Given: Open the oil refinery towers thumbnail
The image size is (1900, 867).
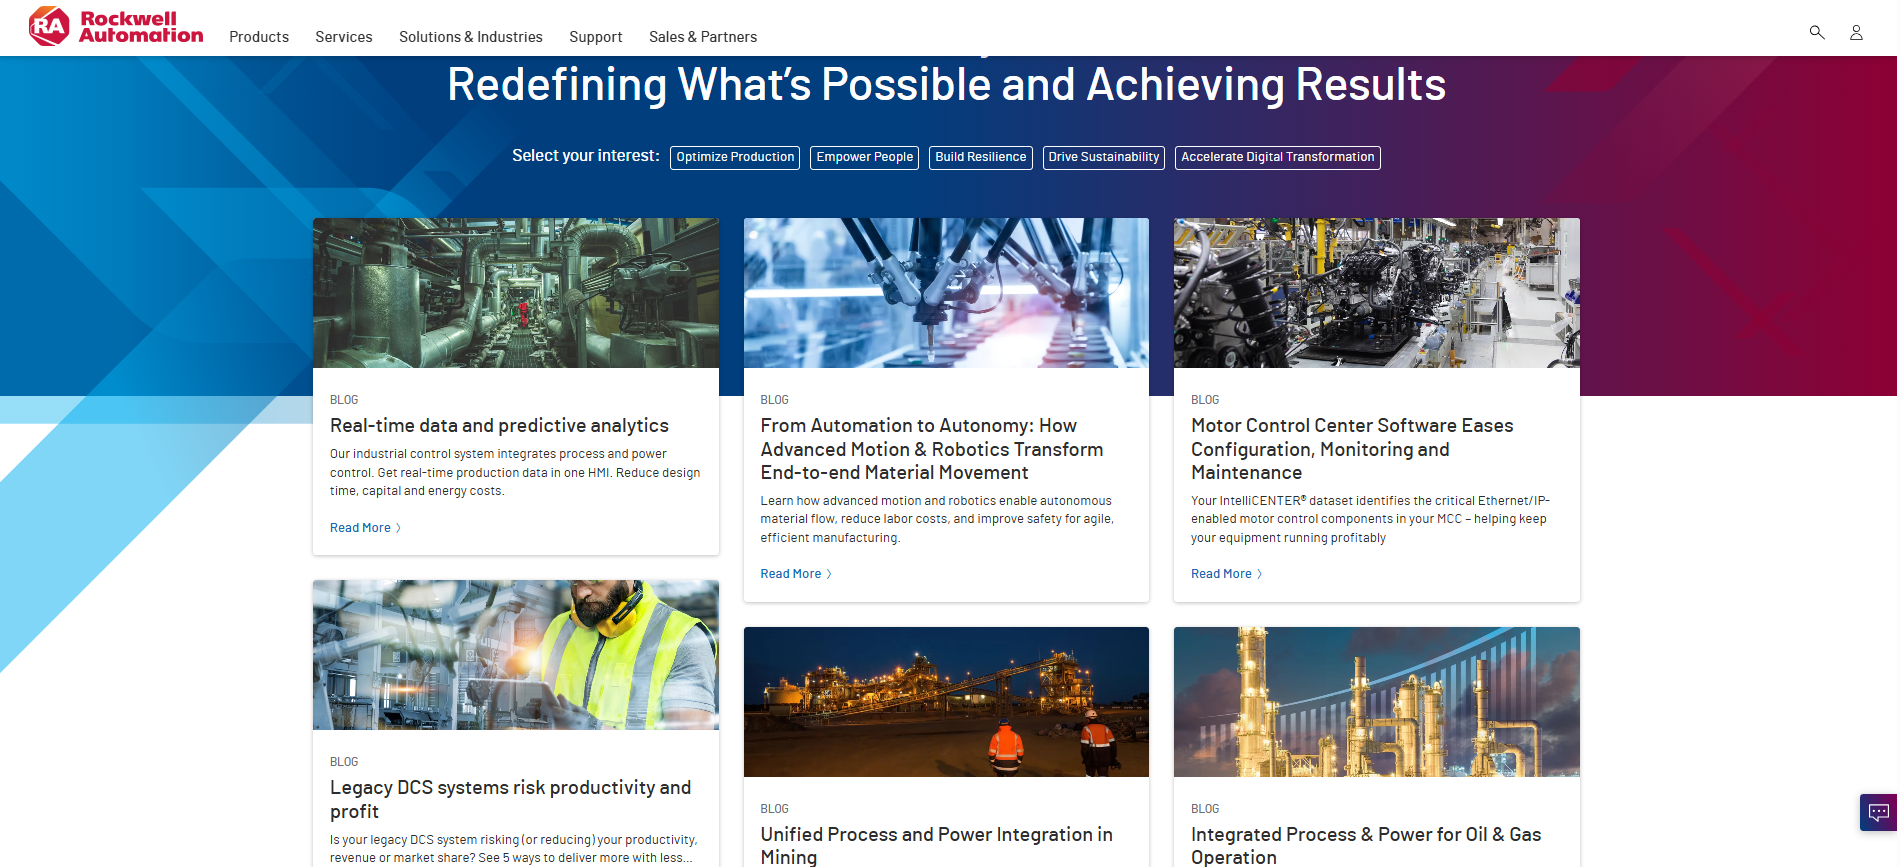Looking at the screenshot, I should pos(1377,702).
